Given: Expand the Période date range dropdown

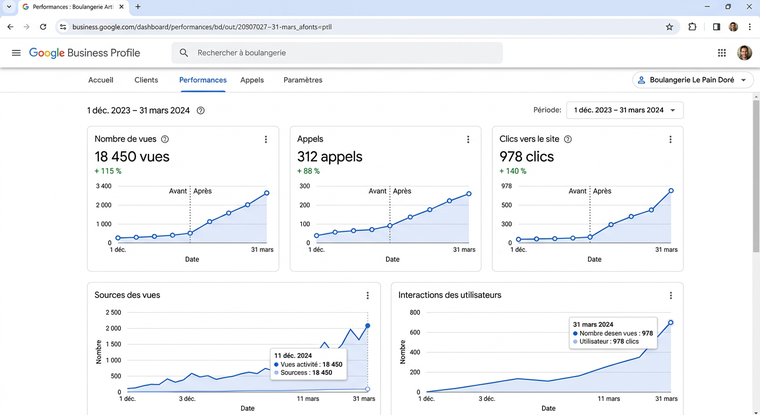Looking at the screenshot, I should coord(625,111).
